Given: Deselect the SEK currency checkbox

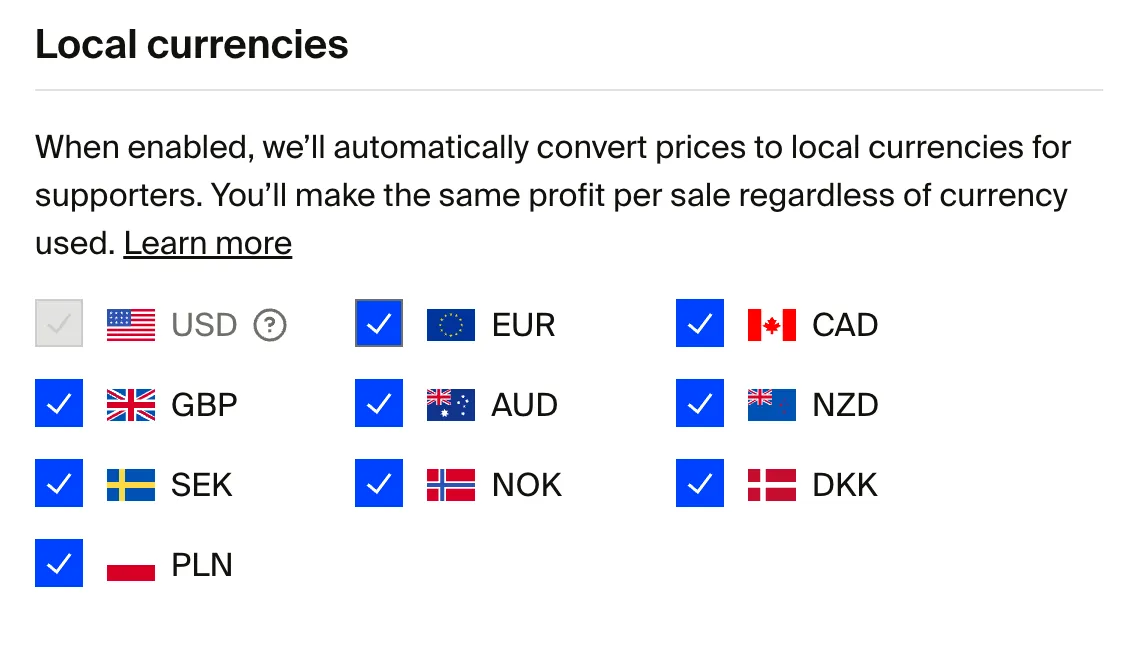Looking at the screenshot, I should pyautogui.click(x=59, y=483).
